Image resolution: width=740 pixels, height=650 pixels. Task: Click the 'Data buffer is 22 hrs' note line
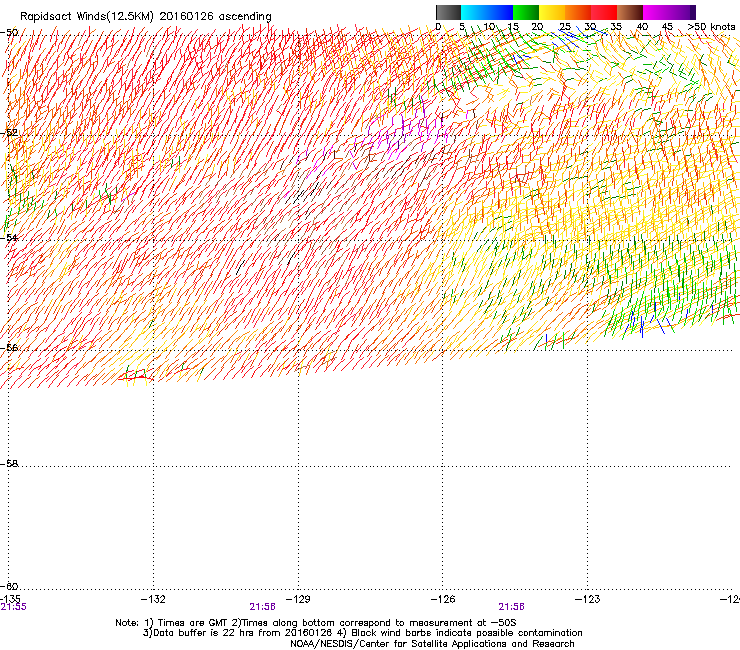pos(362,633)
